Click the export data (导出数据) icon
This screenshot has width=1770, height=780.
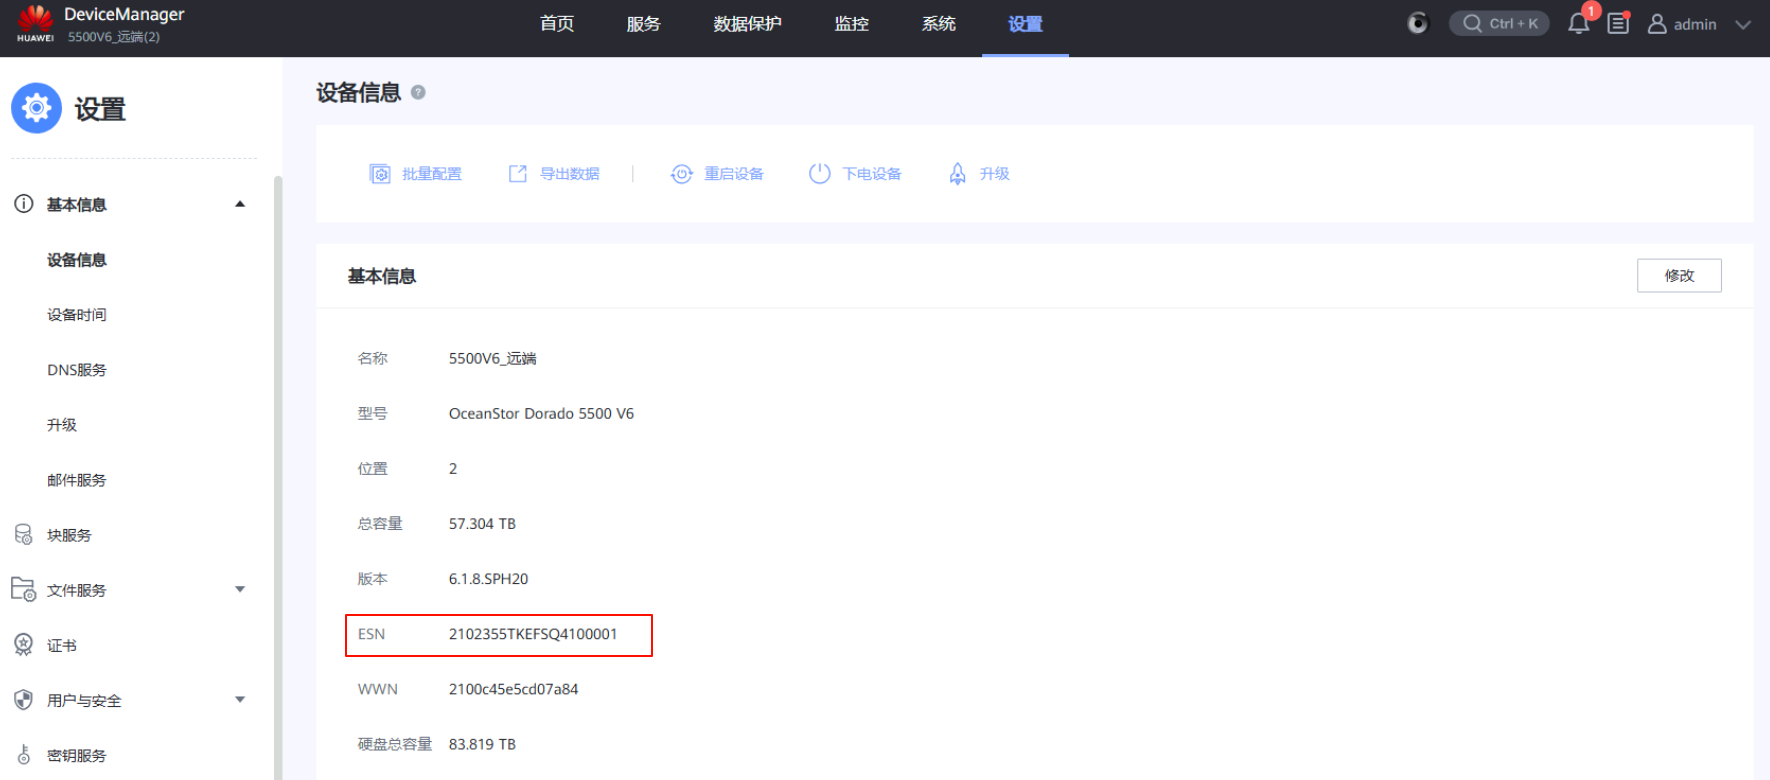tap(518, 174)
